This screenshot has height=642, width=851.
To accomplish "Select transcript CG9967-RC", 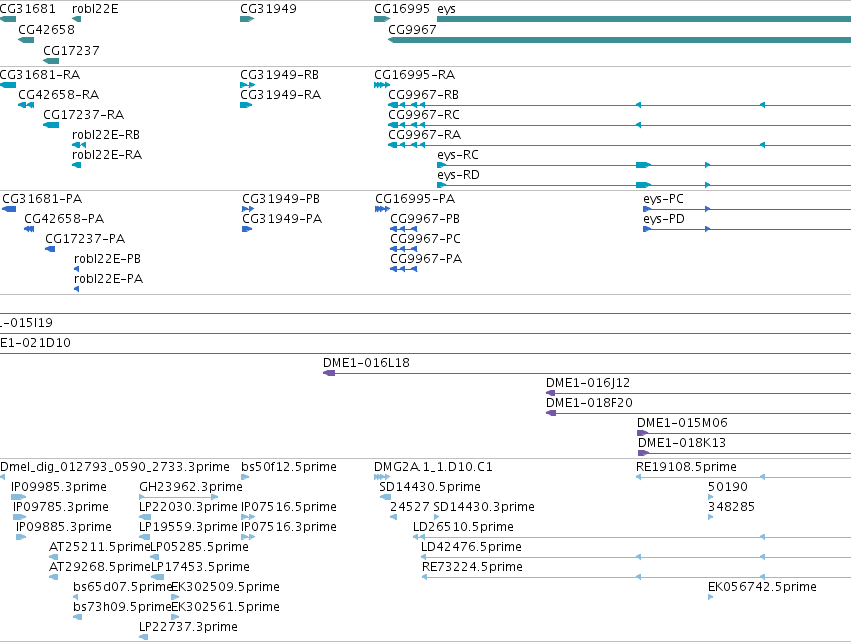I will click(424, 115).
